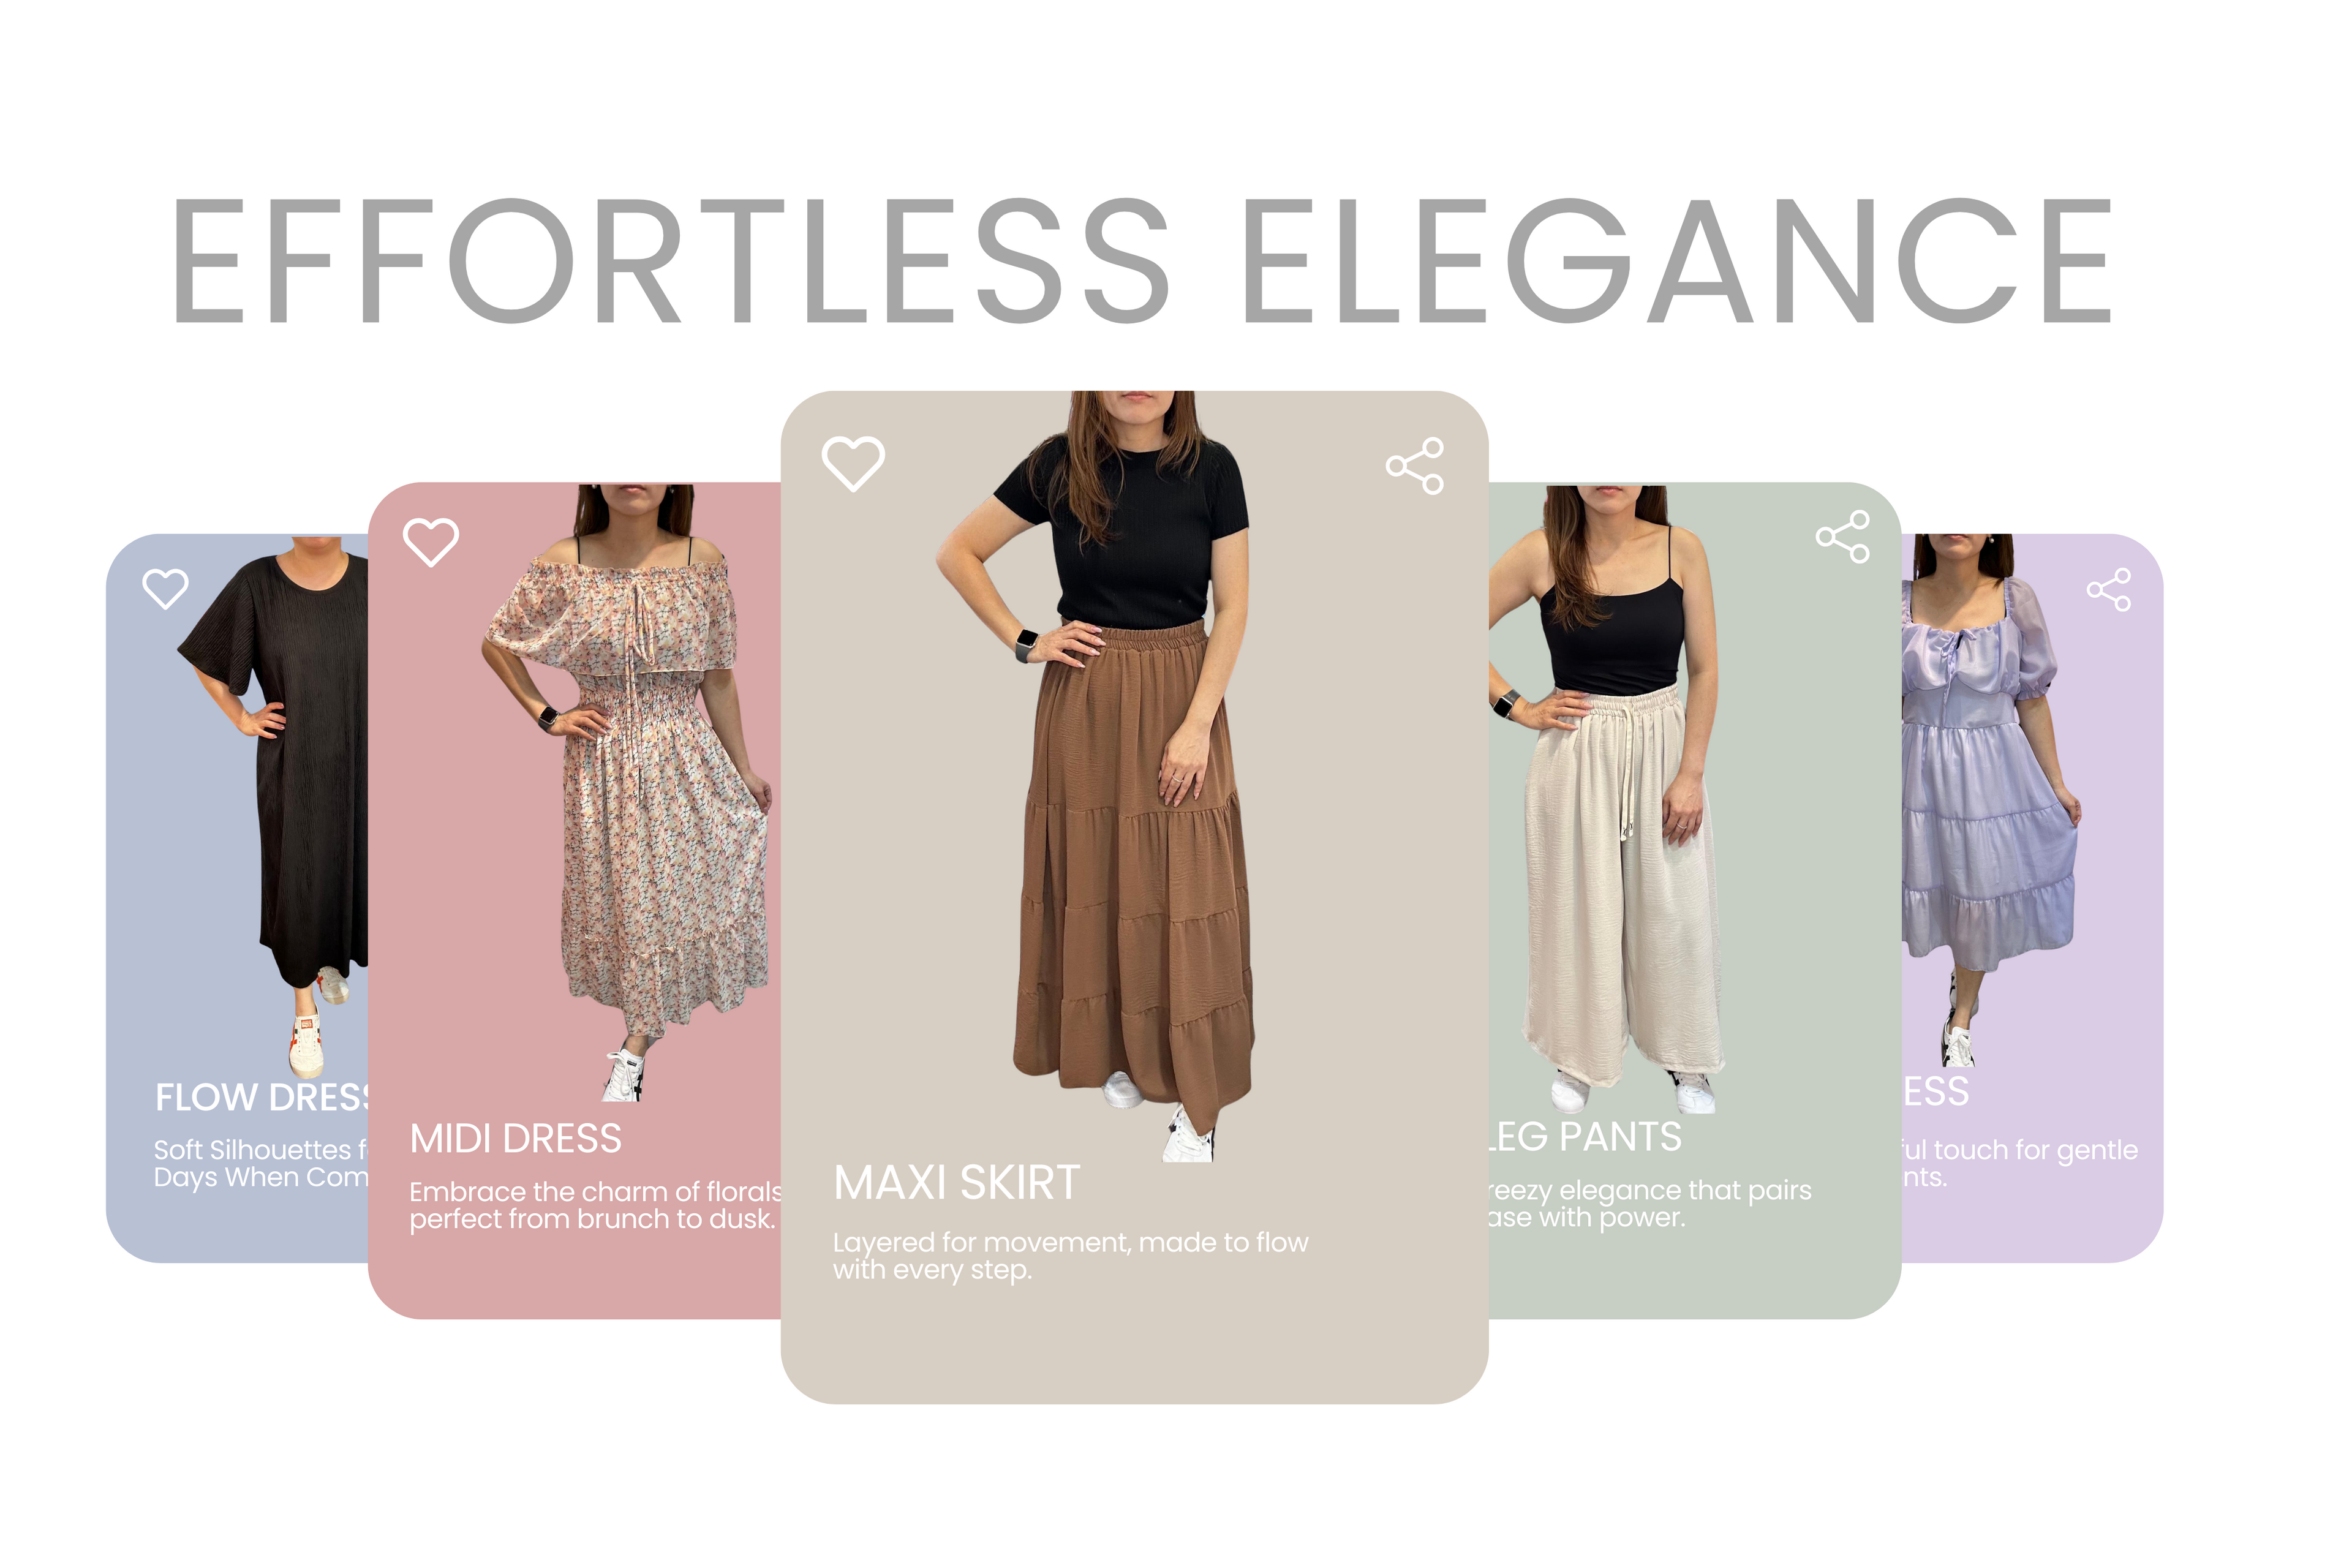Read 'Layered for movement' description text

(1070, 1256)
